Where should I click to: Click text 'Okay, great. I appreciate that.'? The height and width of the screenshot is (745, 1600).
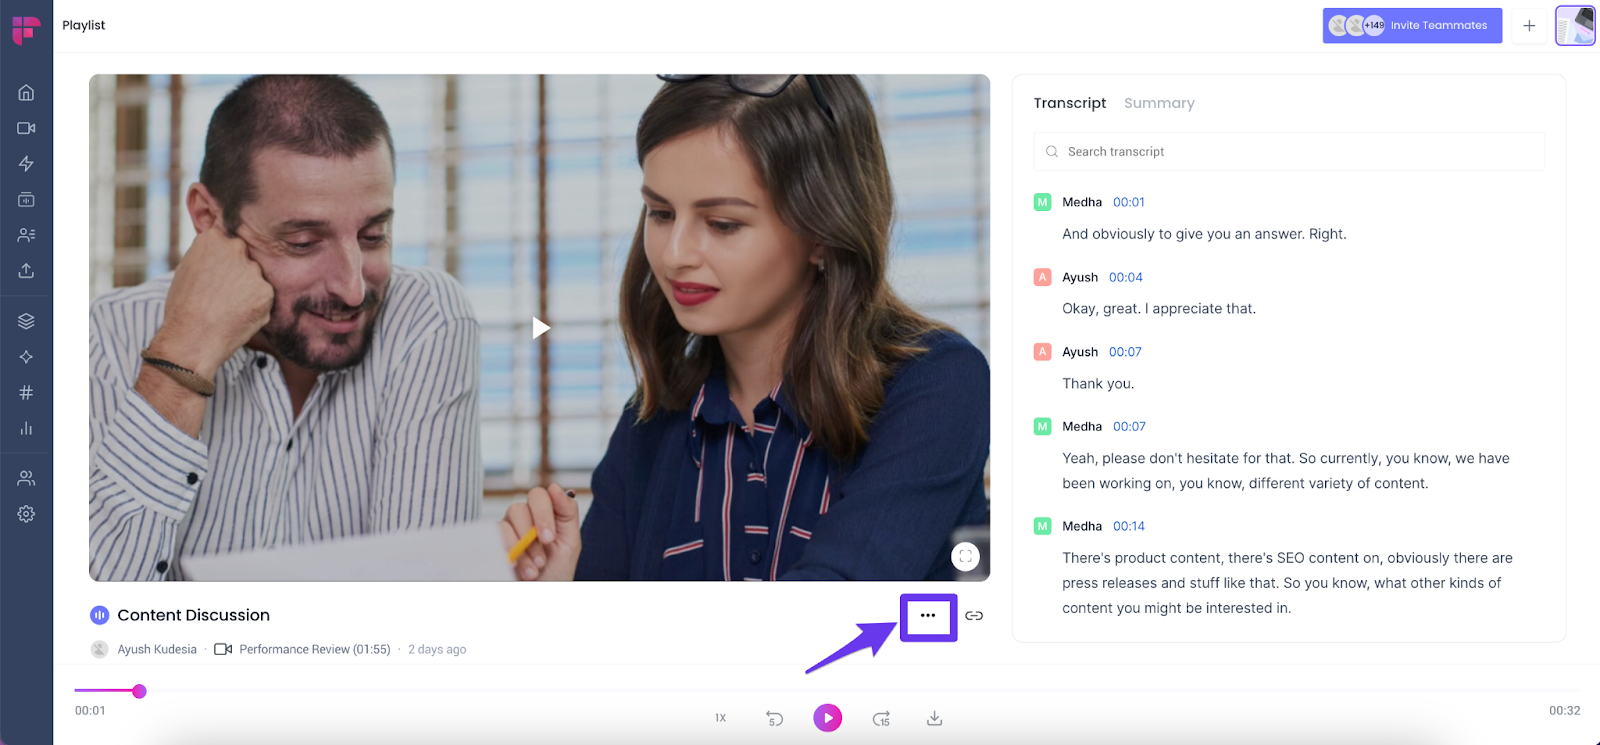[x=1159, y=309]
